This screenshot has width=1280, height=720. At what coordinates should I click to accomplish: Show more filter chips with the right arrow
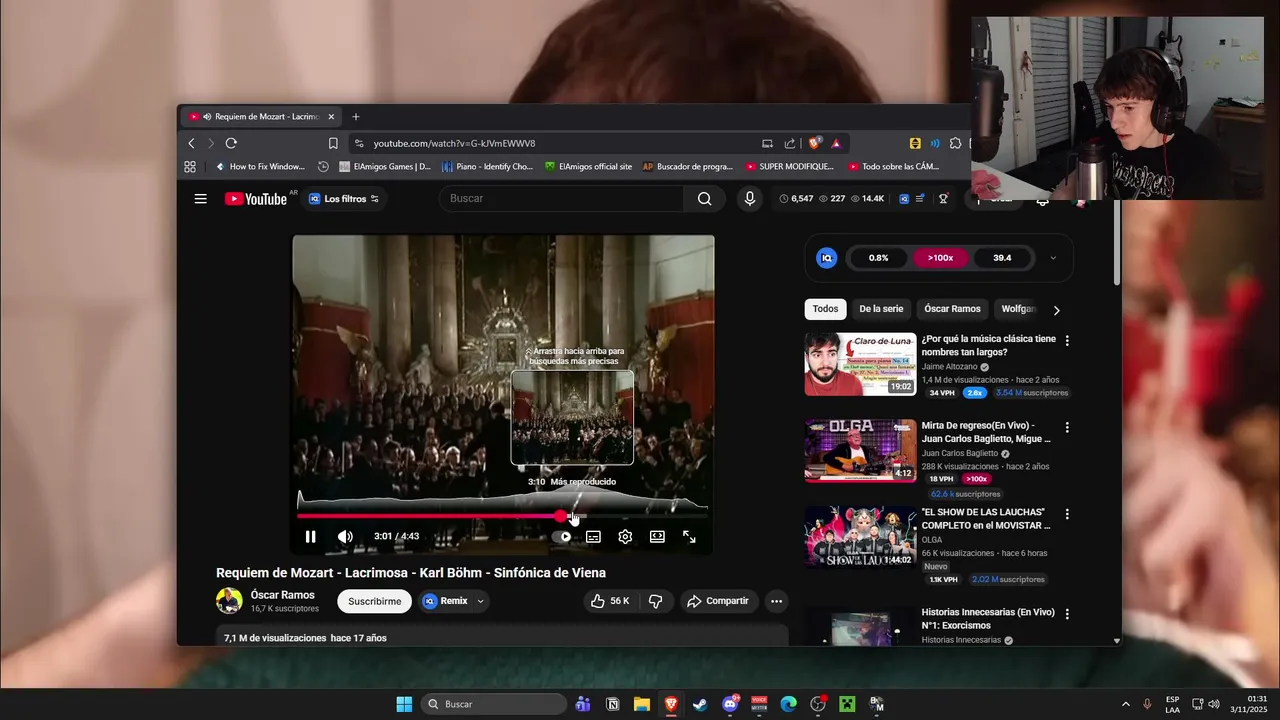tap(1056, 310)
